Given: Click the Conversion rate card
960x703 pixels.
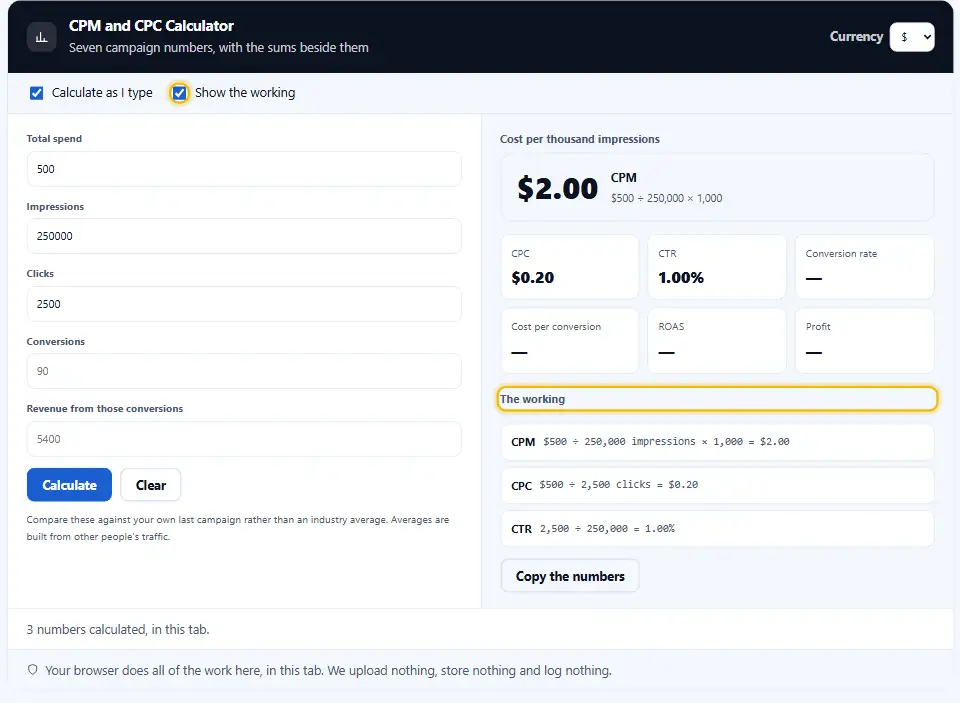Looking at the screenshot, I should click(864, 267).
